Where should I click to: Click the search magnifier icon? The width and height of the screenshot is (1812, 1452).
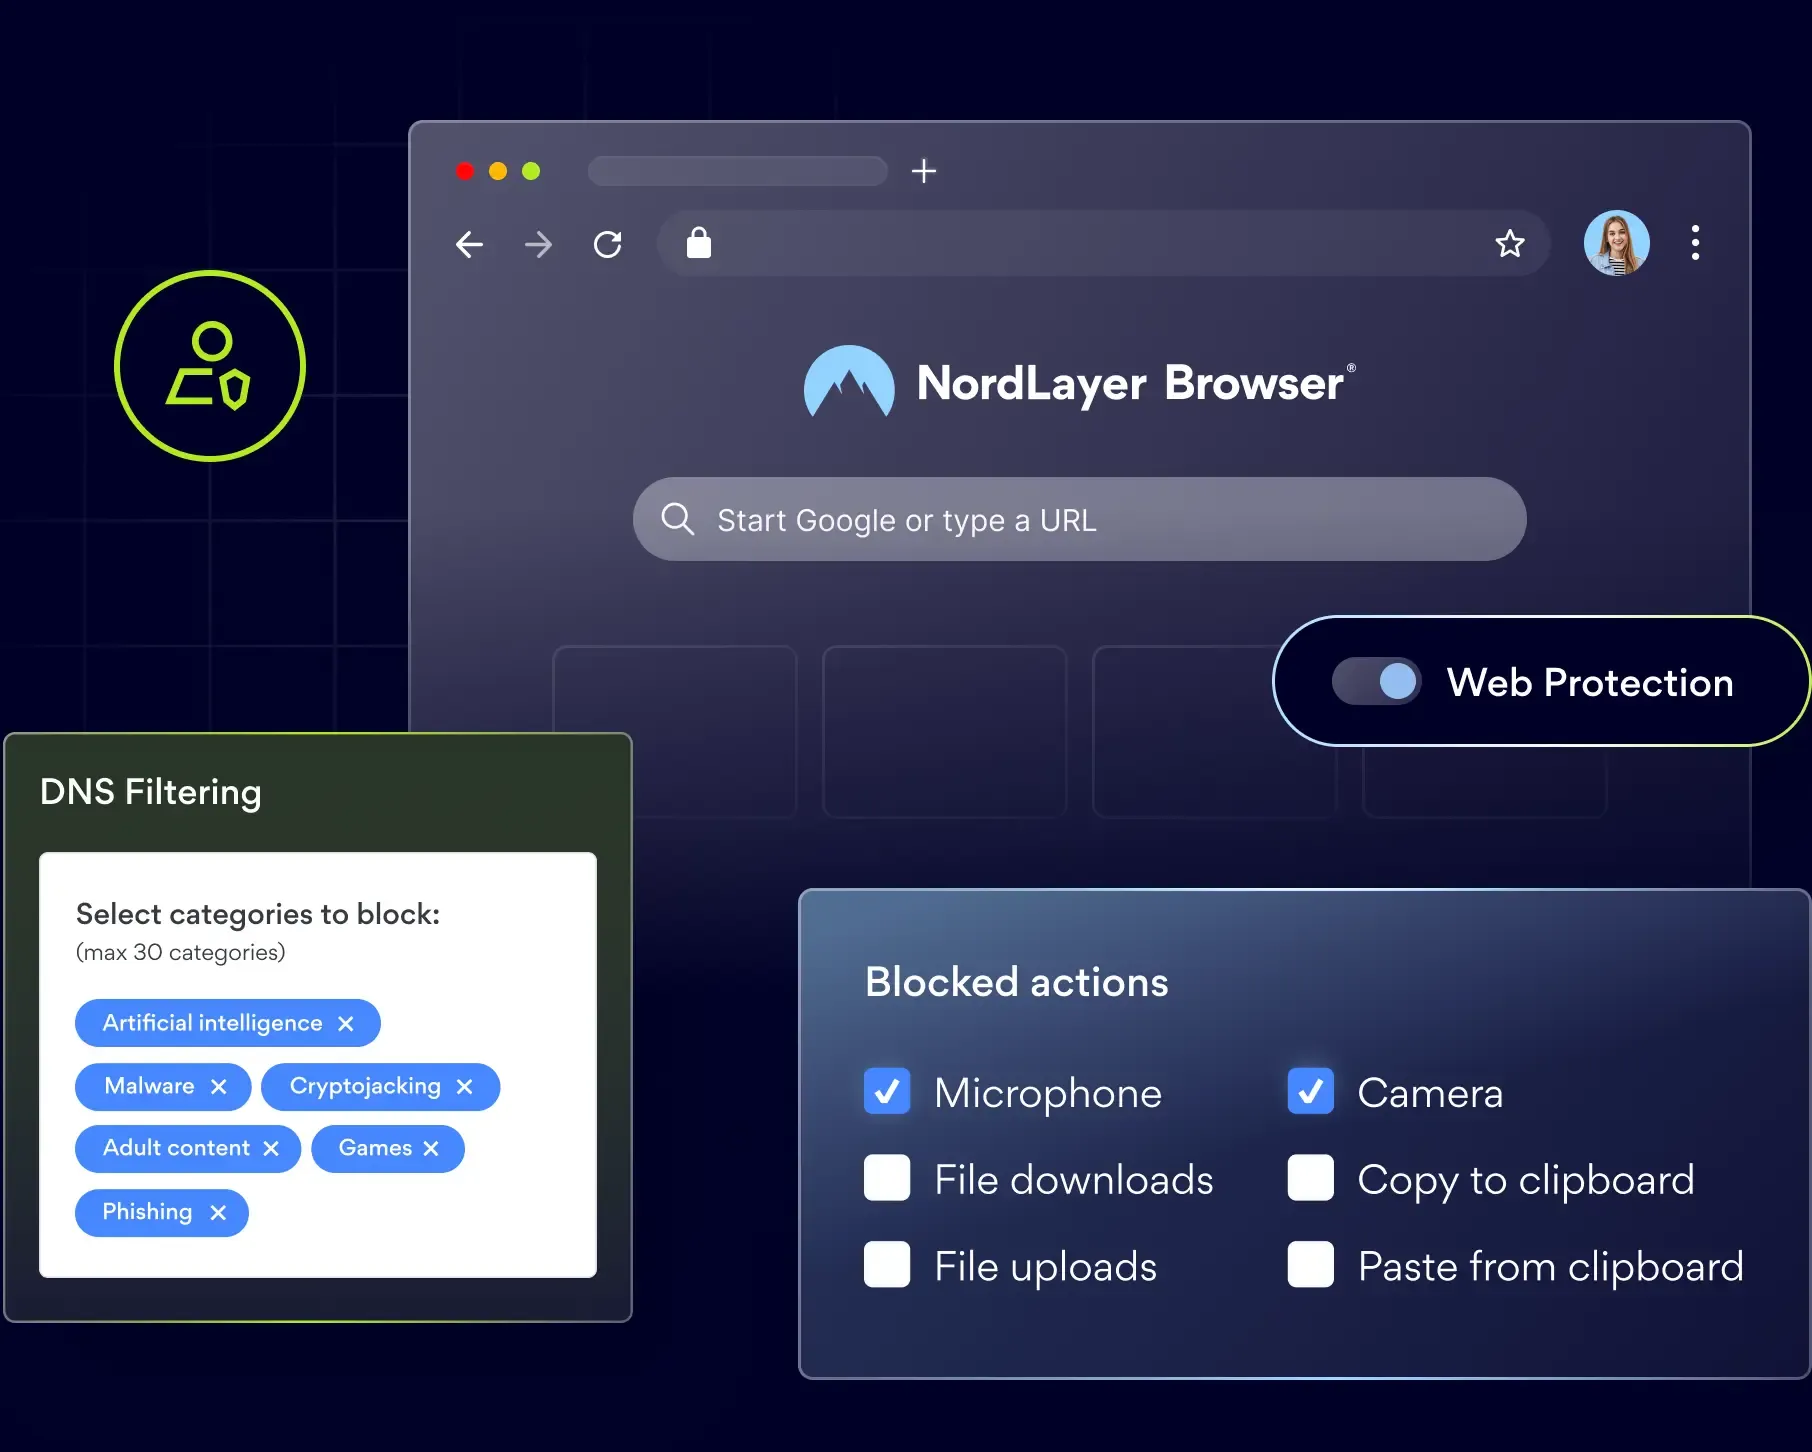677,519
